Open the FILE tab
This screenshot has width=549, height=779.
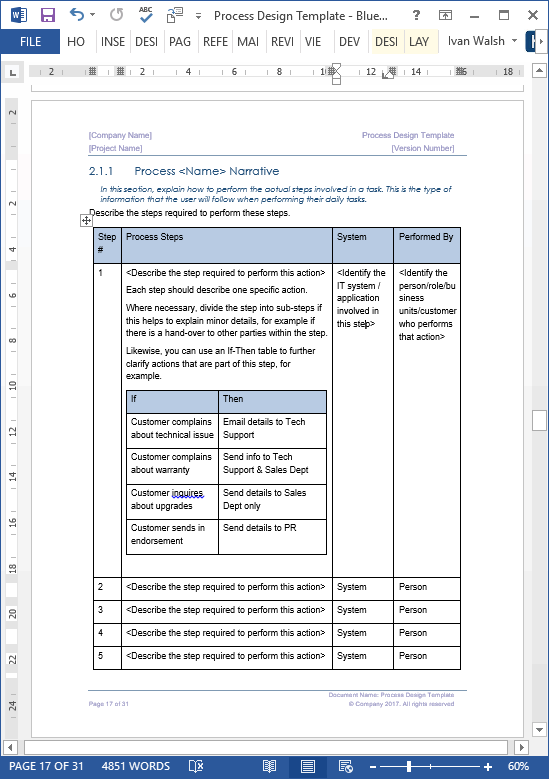click(30, 42)
